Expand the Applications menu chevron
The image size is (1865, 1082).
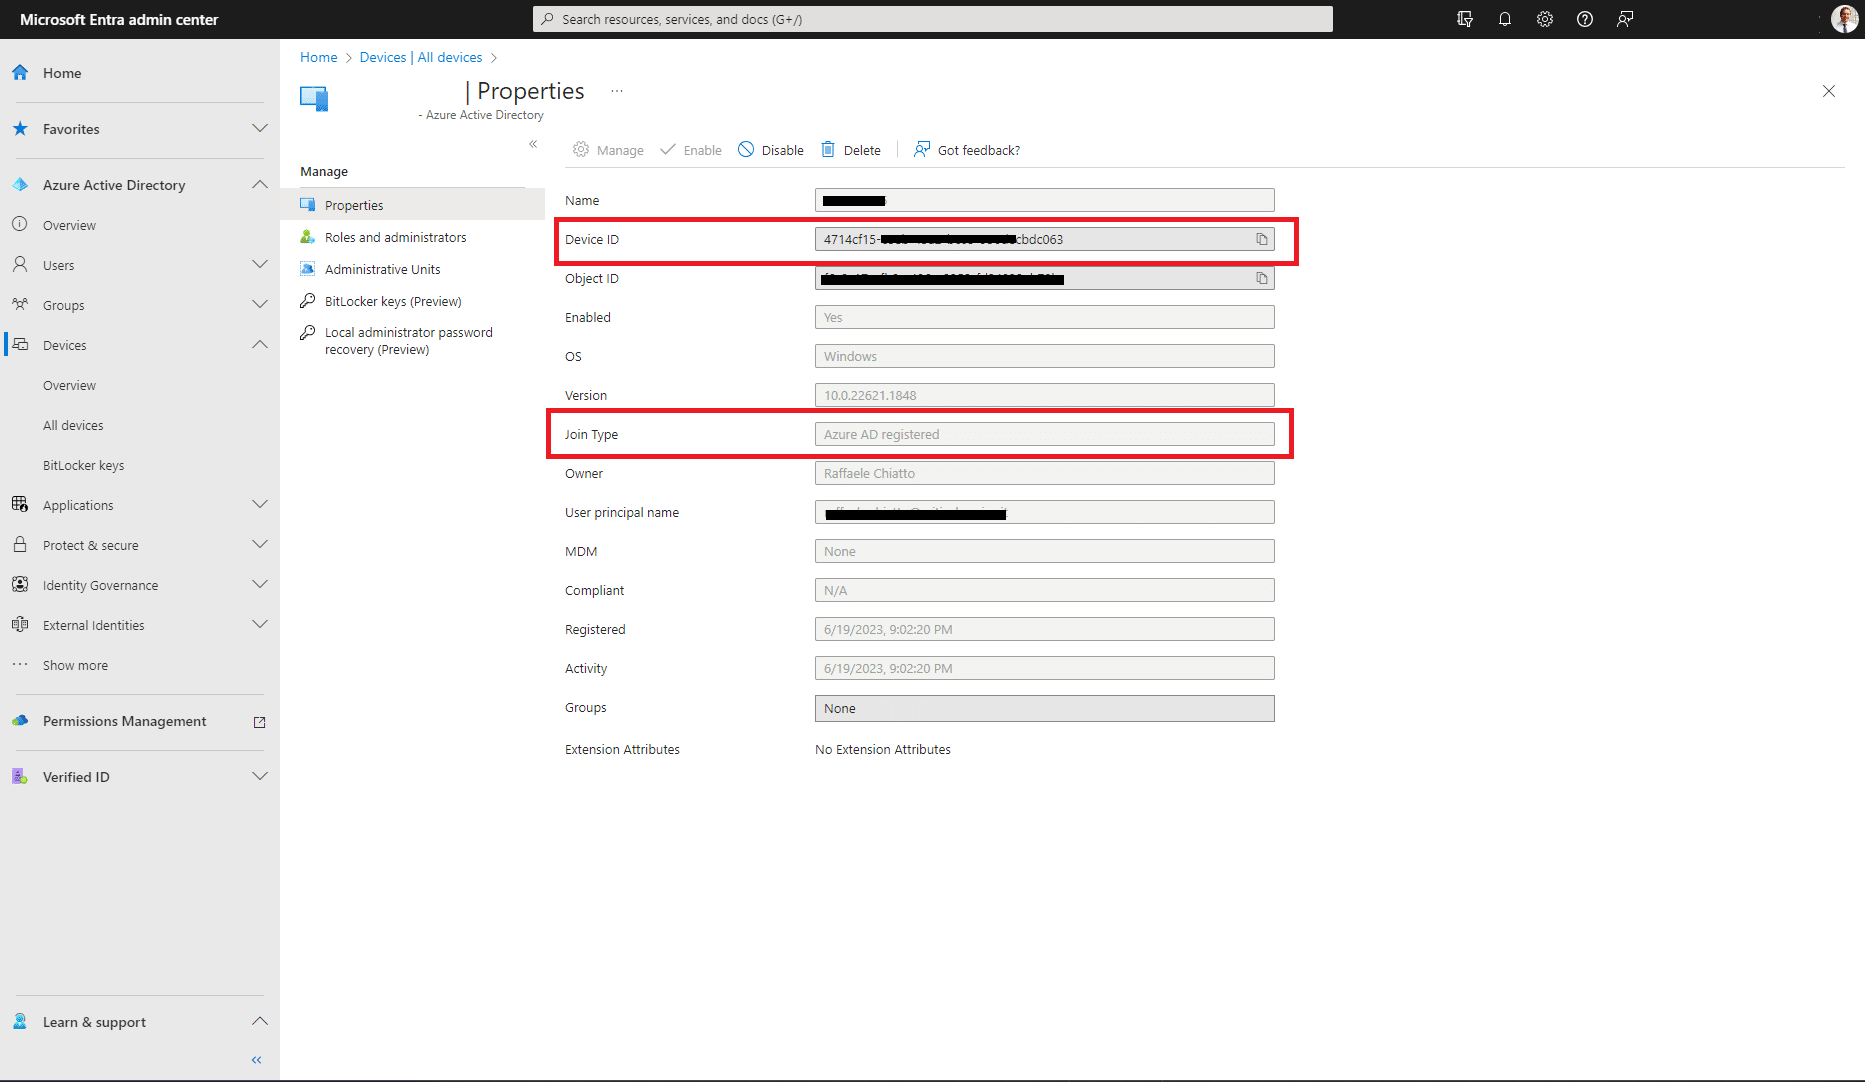tap(260, 504)
